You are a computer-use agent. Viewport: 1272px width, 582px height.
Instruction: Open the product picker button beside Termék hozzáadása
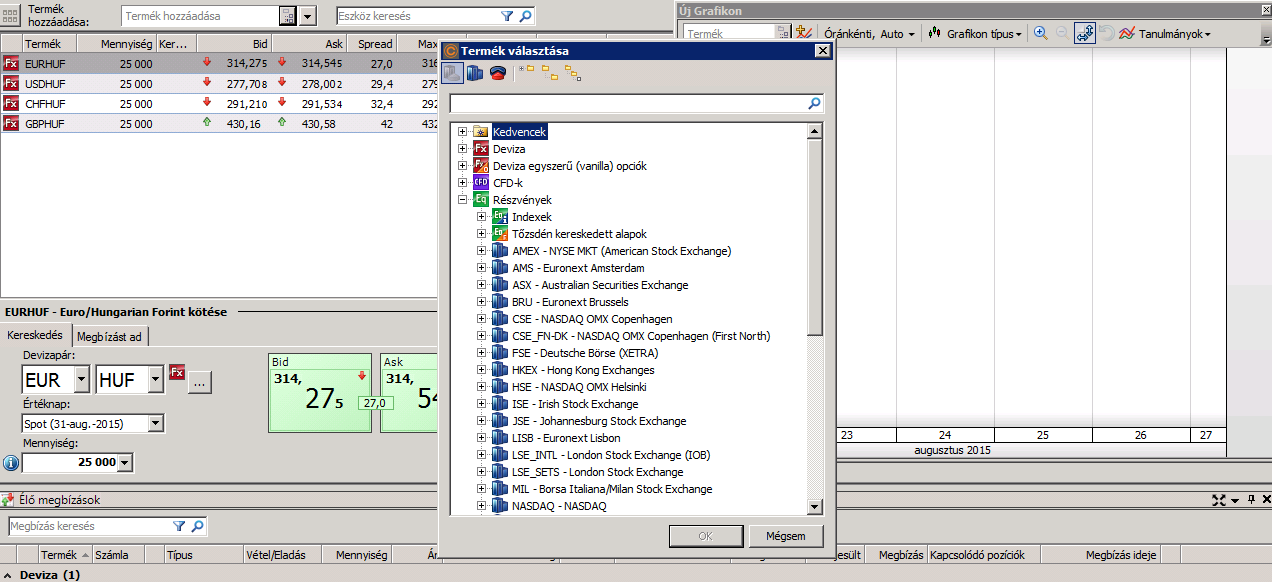tap(288, 16)
